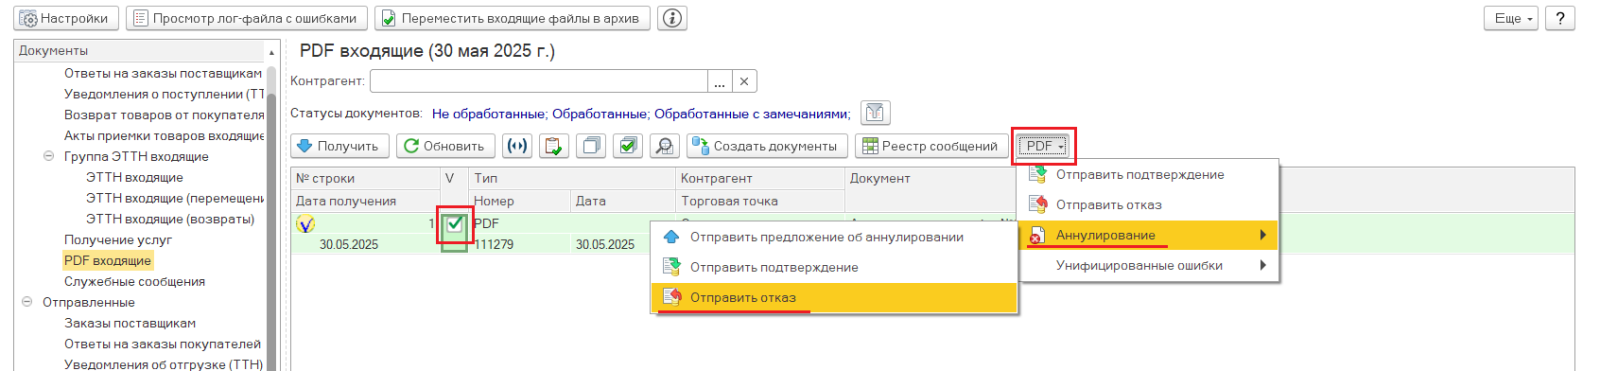Click the row status icon in first line
Screen dimensions: 1600x371
(306, 224)
